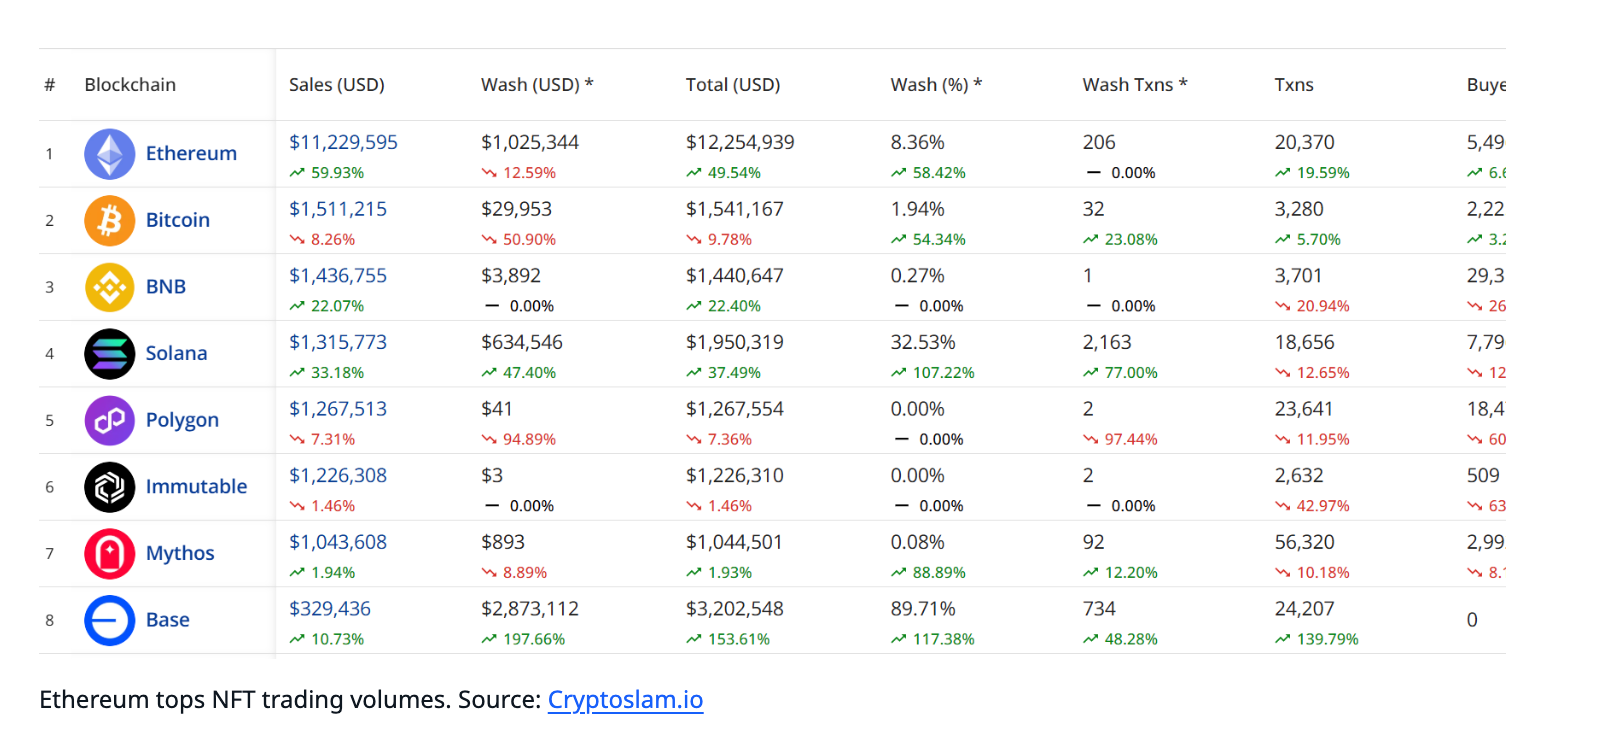Open the Base blockchain link

coord(168,620)
